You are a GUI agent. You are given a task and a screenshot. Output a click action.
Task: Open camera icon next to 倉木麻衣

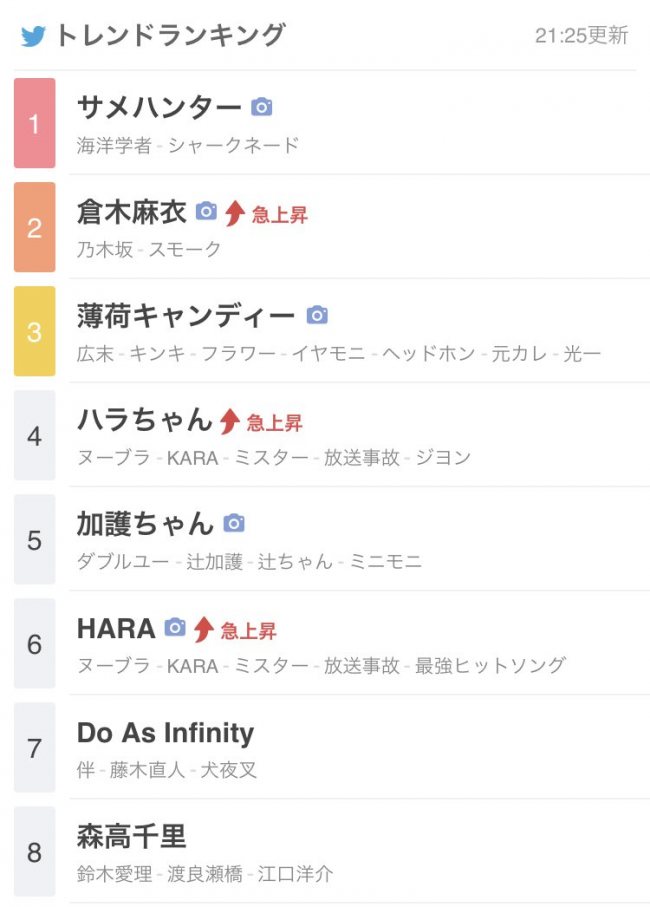click(206, 211)
